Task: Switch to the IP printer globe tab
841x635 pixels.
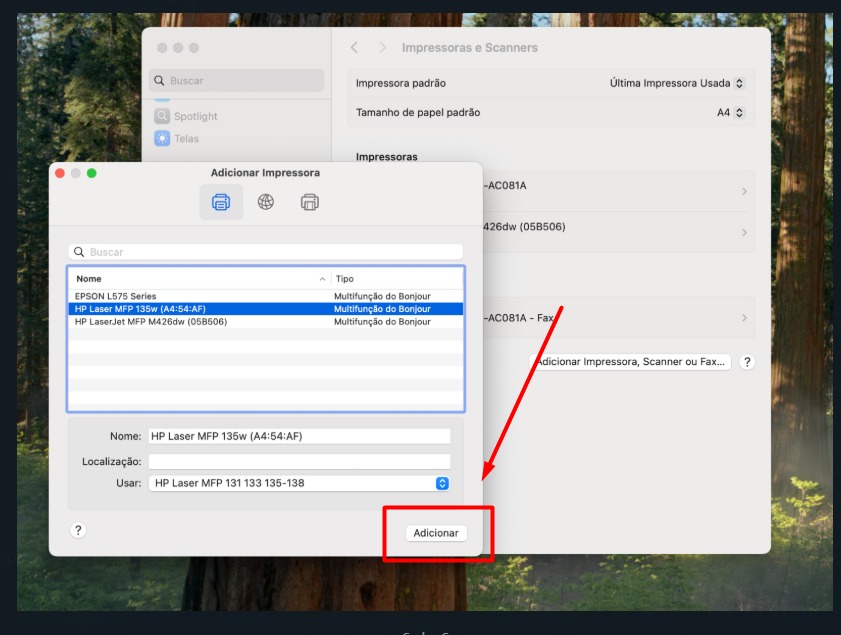Action: [266, 202]
